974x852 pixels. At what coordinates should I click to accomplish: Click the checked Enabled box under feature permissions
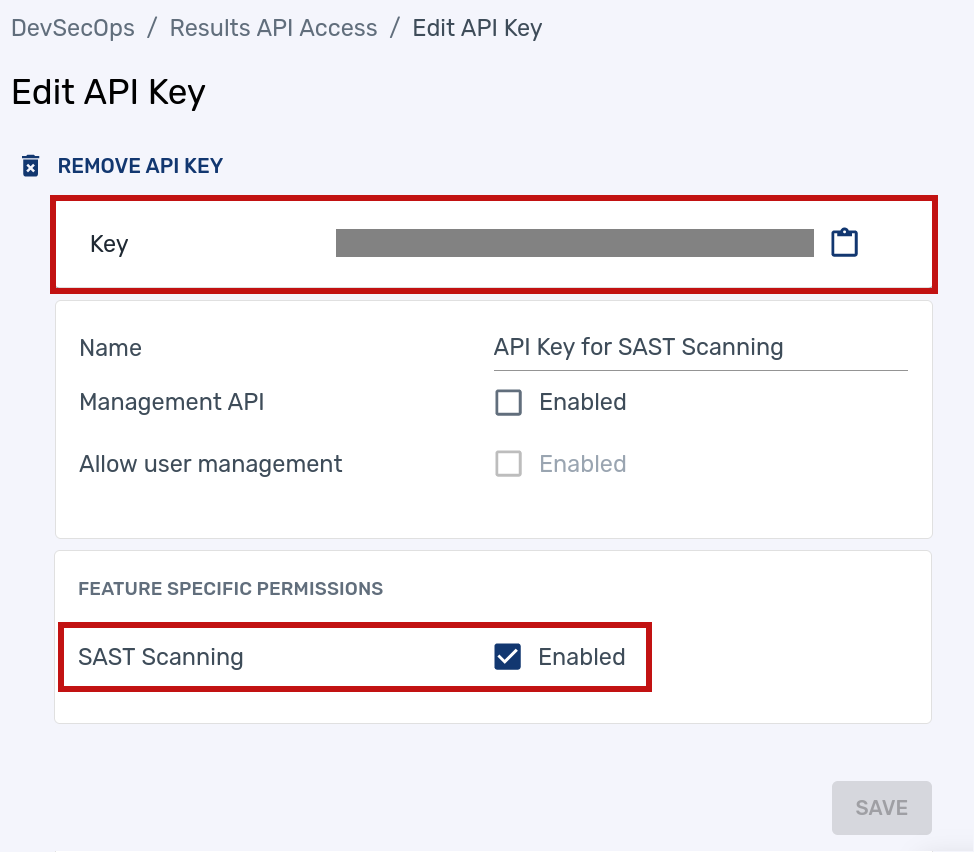pos(508,657)
